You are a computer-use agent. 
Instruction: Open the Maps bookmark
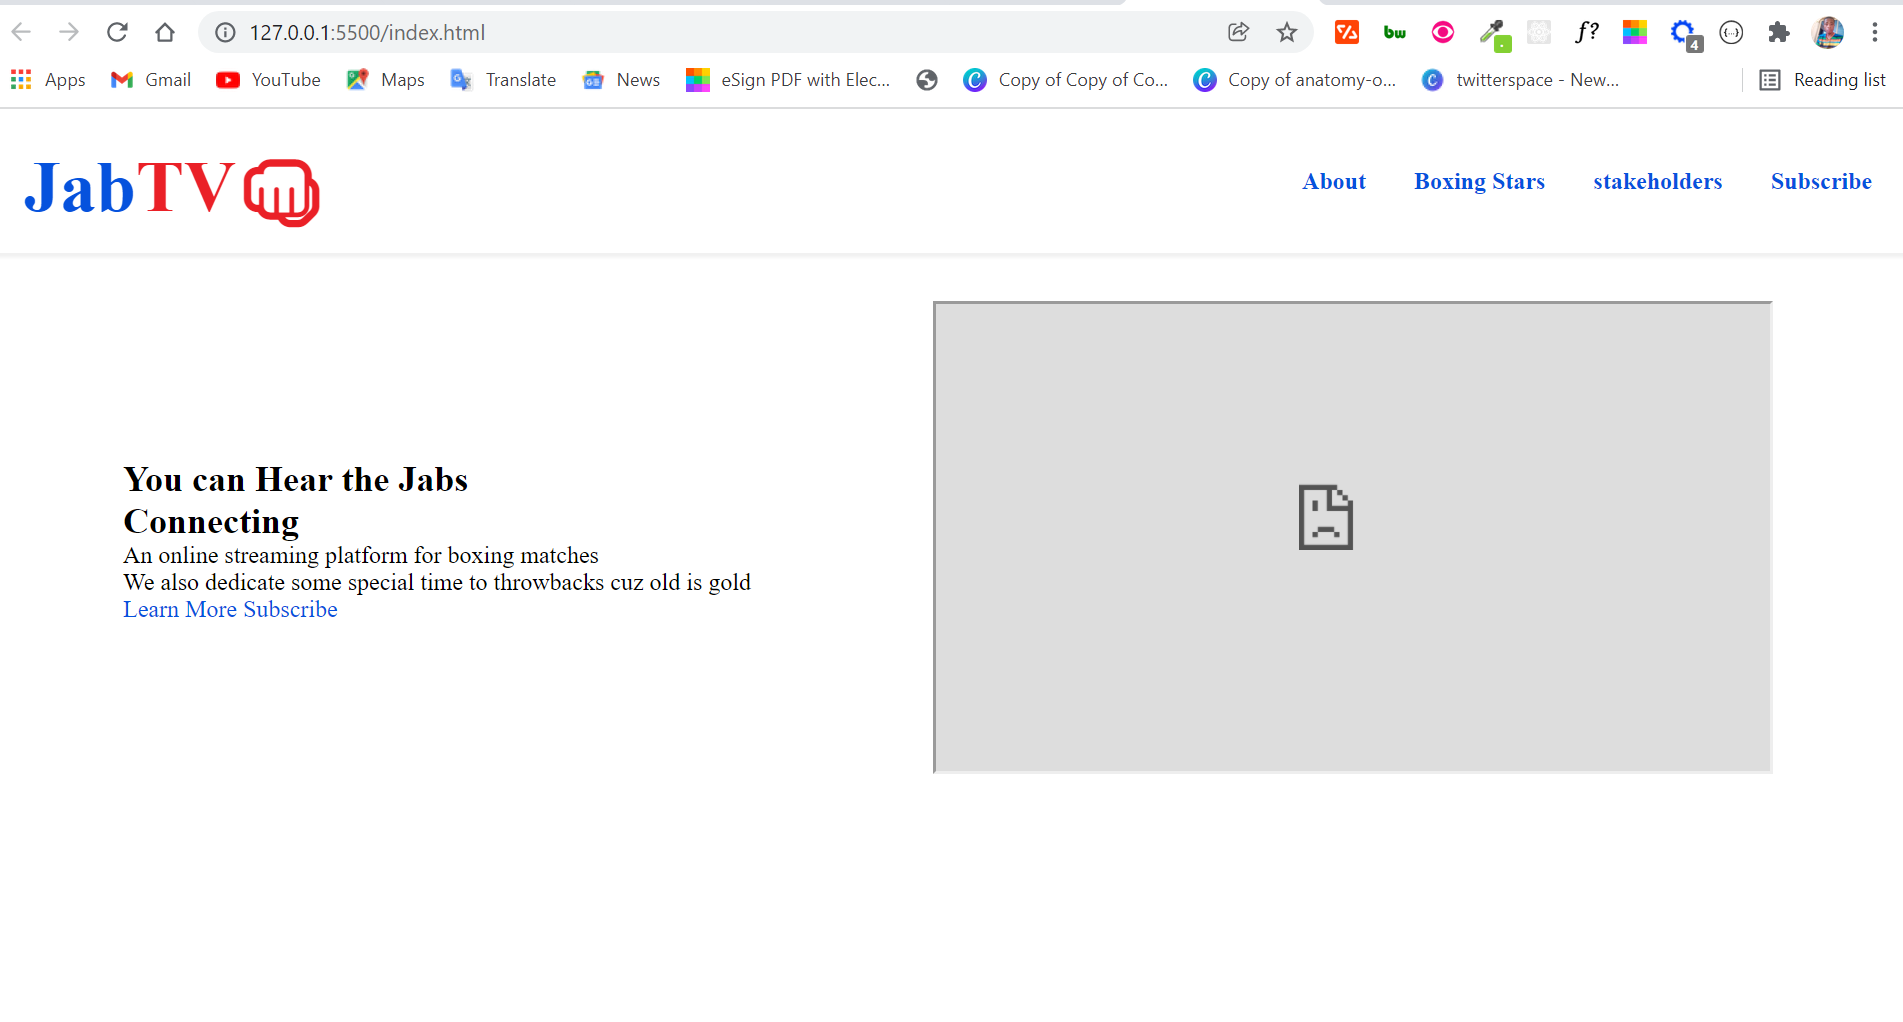[385, 80]
